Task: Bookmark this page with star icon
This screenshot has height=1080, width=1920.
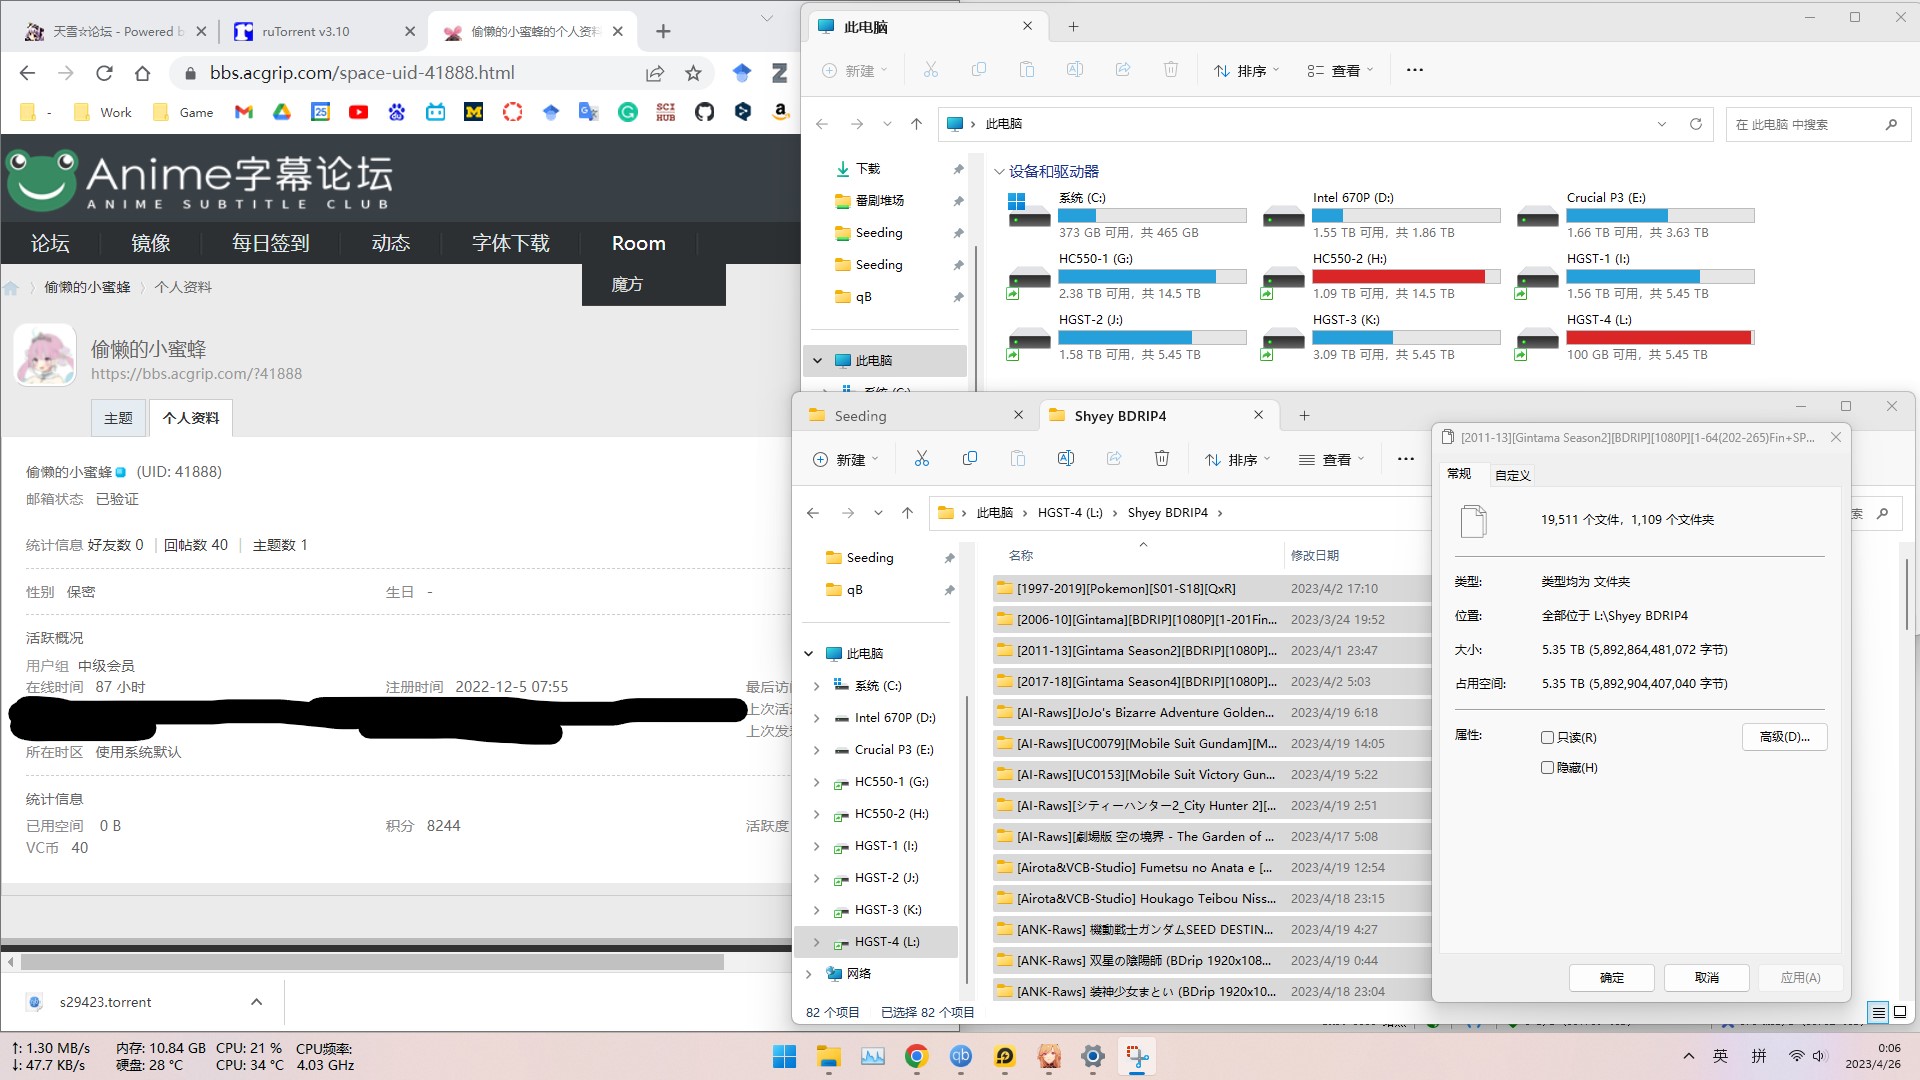Action: 693,73
